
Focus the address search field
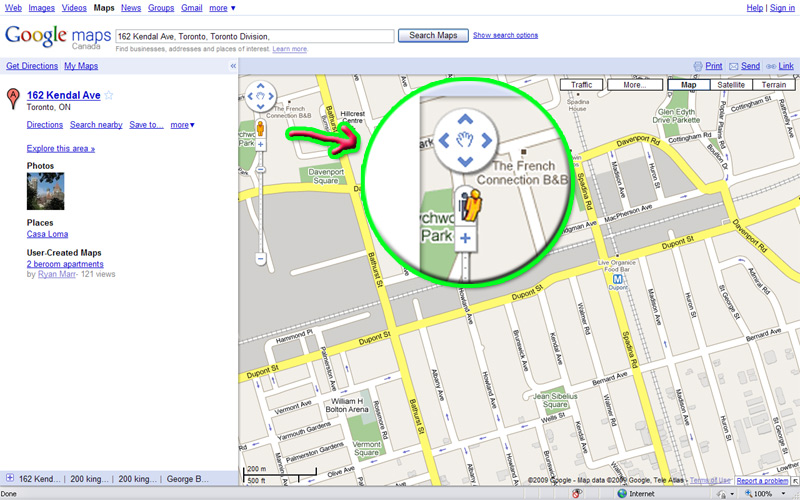[255, 36]
